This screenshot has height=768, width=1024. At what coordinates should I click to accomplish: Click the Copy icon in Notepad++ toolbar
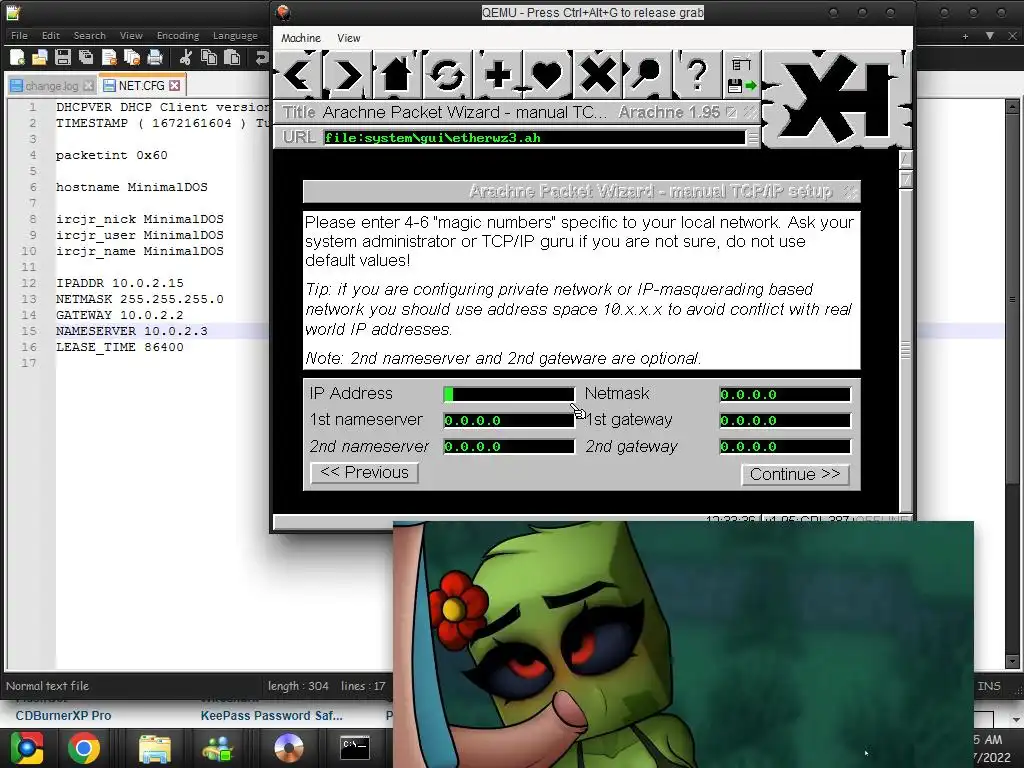pyautogui.click(x=208, y=57)
